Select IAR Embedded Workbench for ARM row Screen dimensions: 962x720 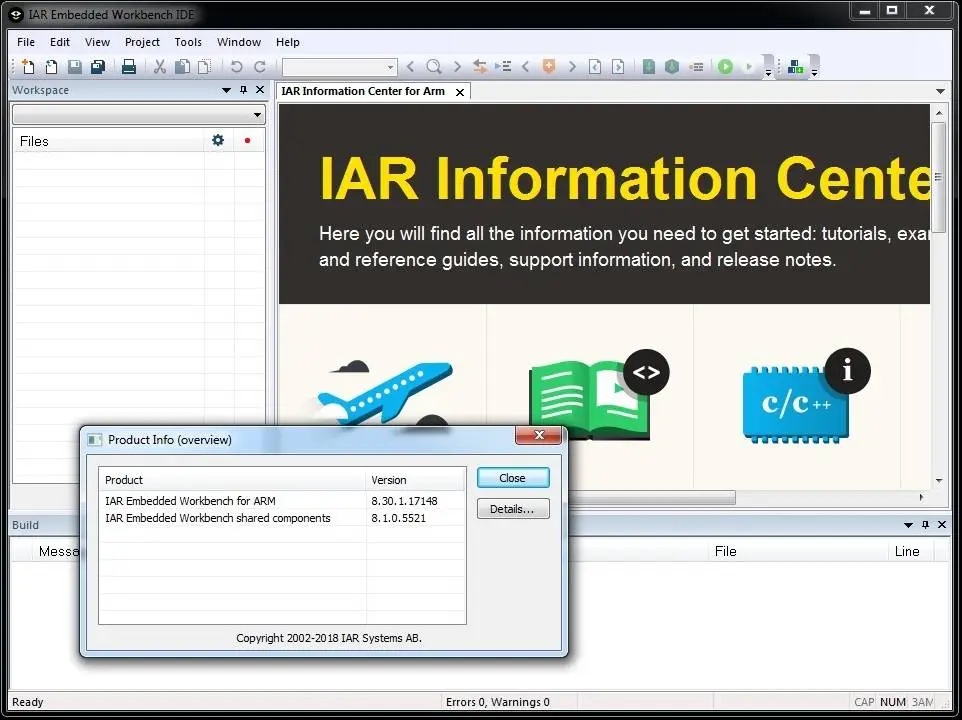(x=282, y=500)
